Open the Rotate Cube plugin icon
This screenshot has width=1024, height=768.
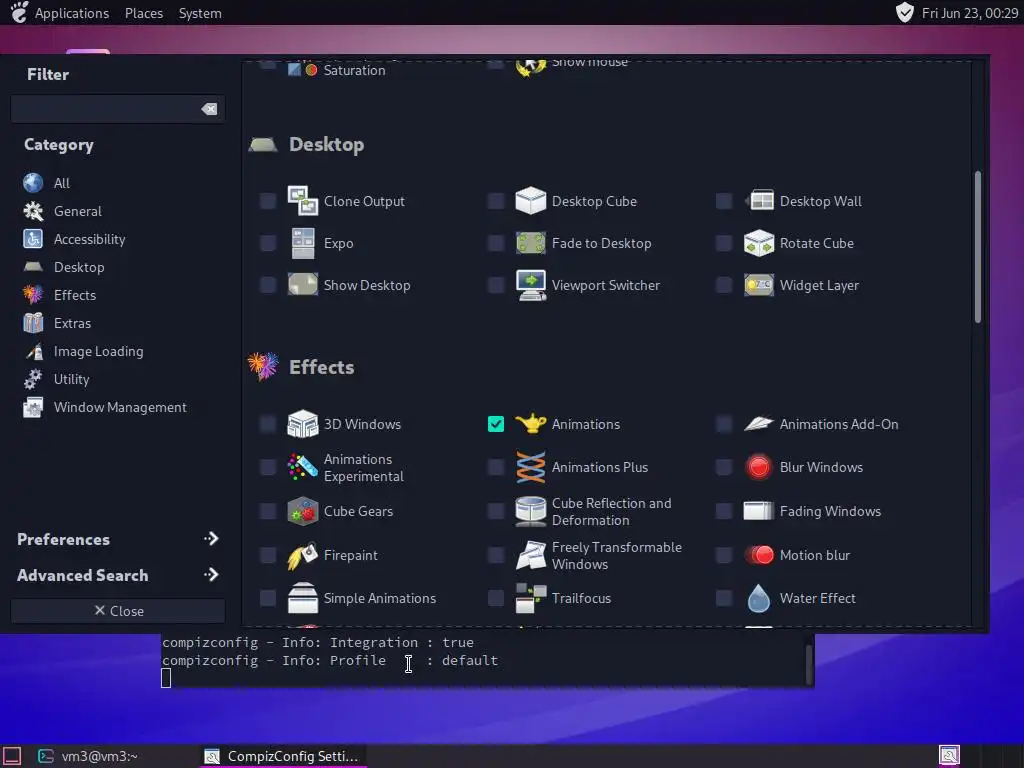click(x=759, y=243)
